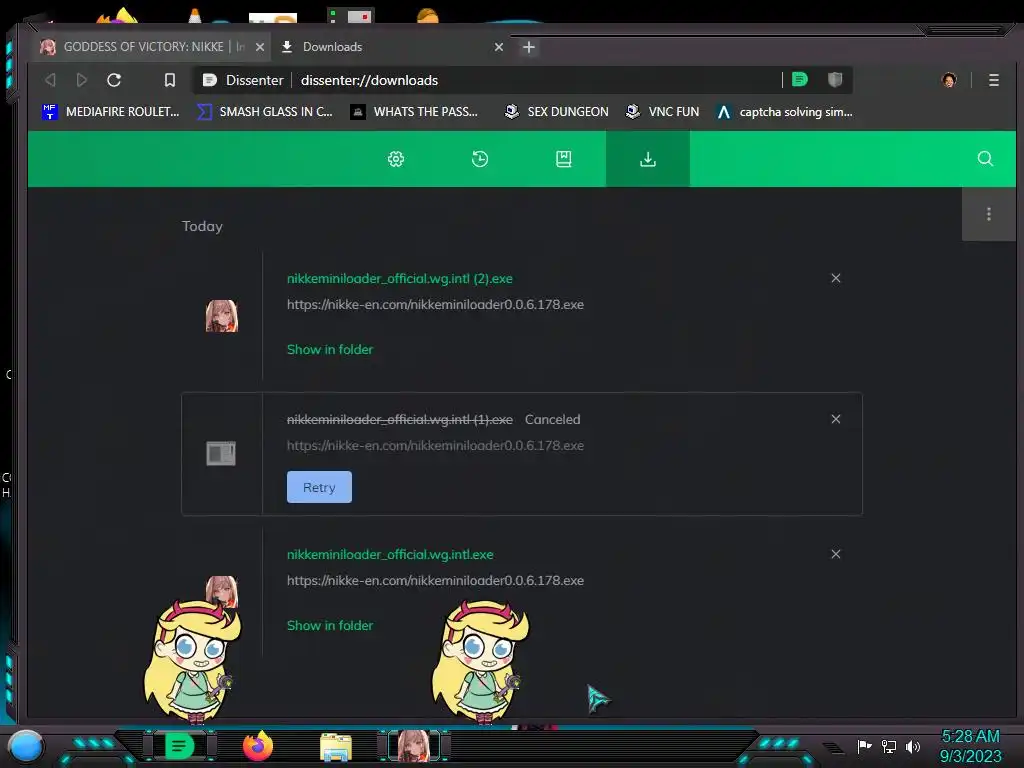Remove nikkeminiloader_official.wg.intl (2).exe from the list

835,278
